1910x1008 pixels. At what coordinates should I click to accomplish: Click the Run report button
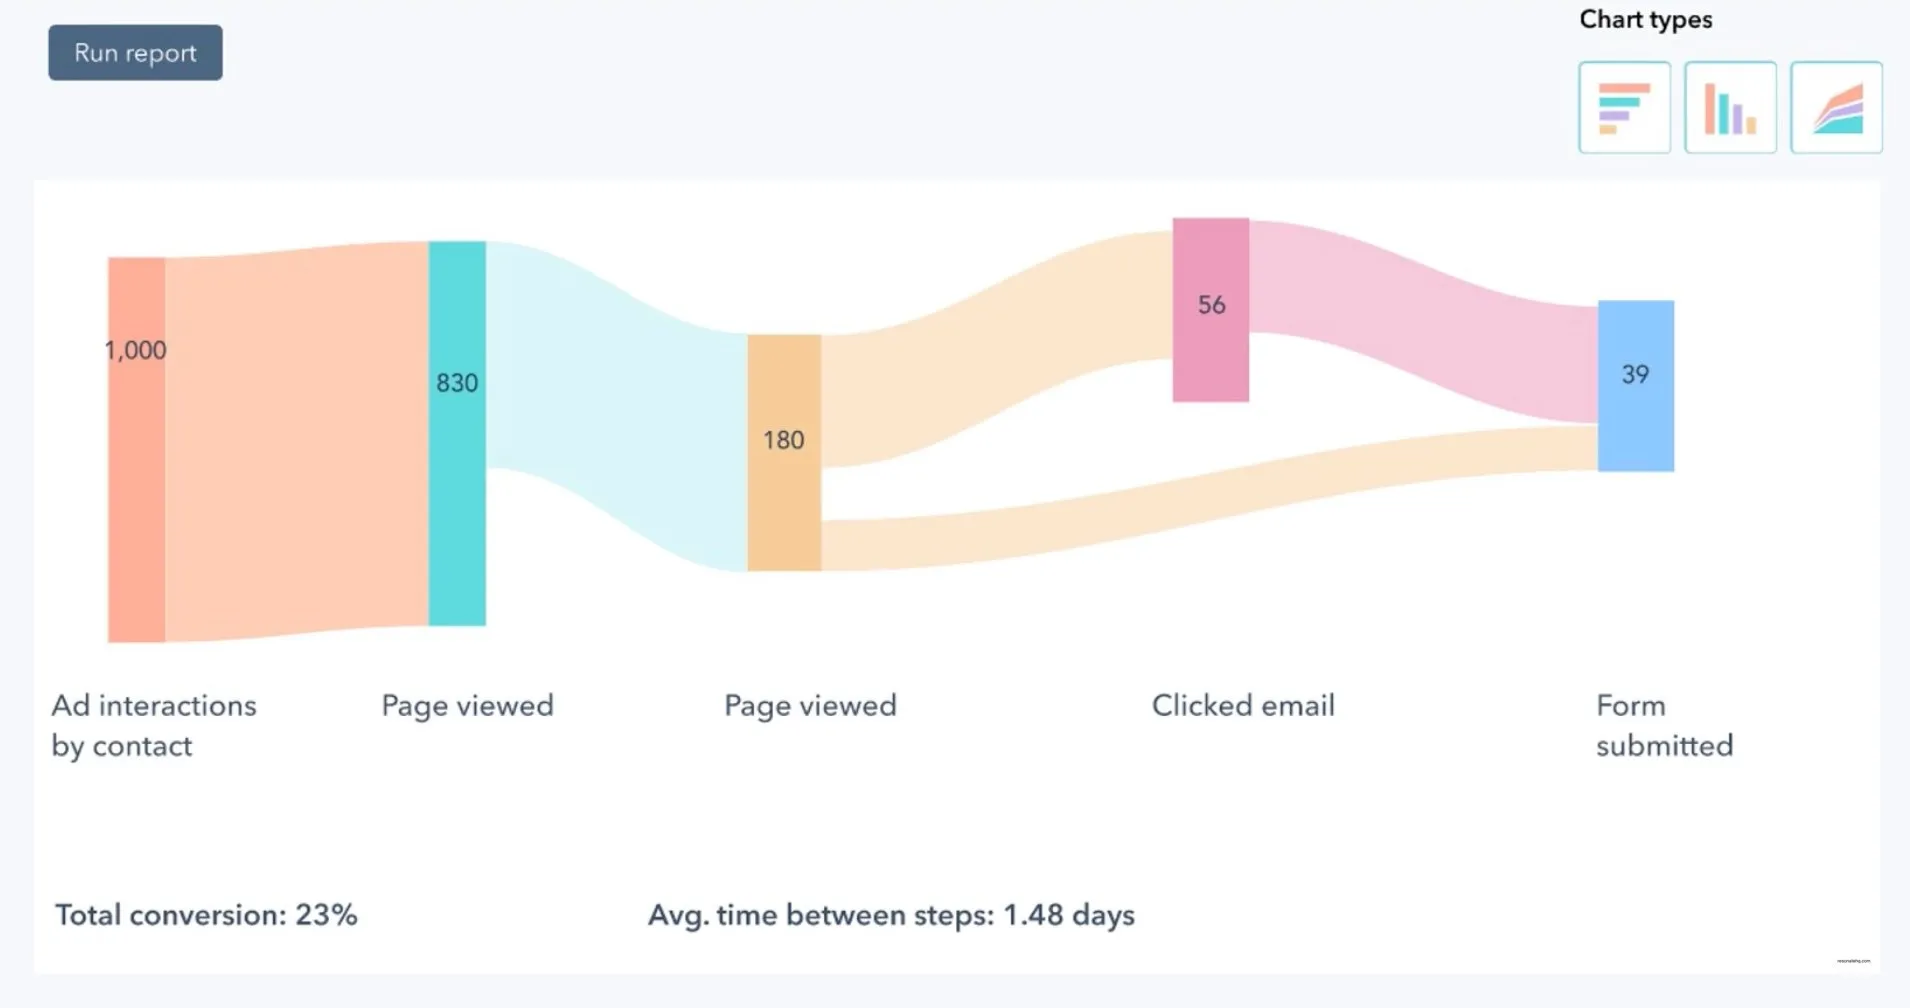click(x=134, y=52)
